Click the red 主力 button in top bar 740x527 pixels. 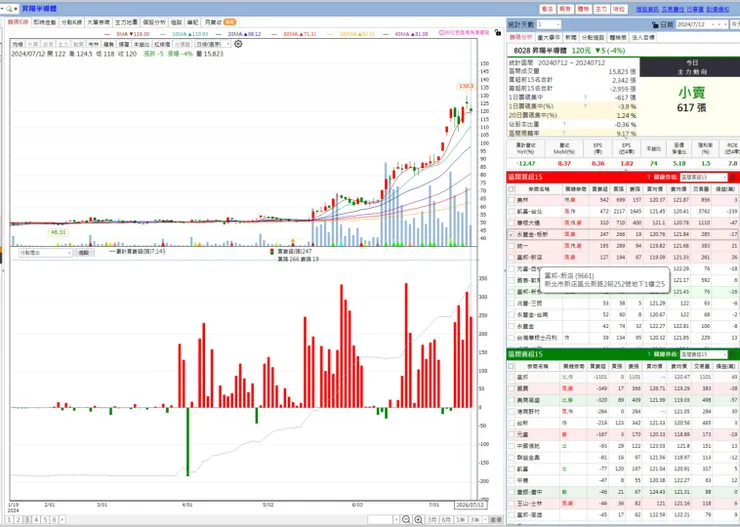(x=601, y=9)
